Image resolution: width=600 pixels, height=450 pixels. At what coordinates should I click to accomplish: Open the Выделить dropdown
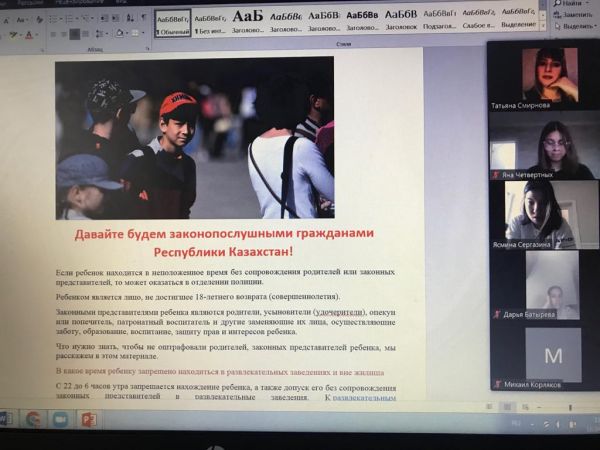click(x=578, y=26)
